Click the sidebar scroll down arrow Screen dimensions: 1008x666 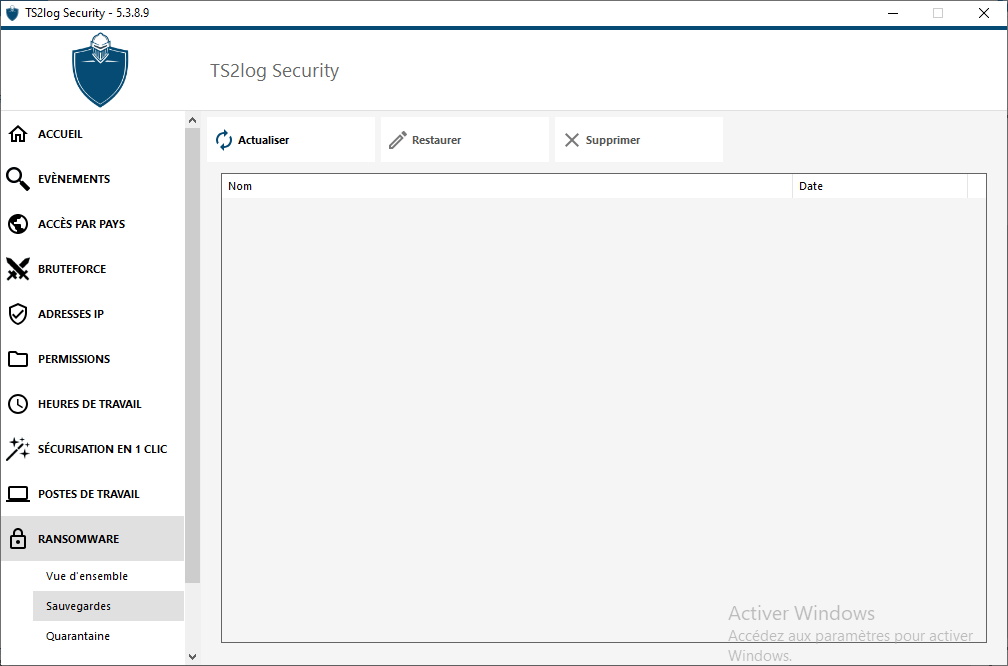point(192,656)
